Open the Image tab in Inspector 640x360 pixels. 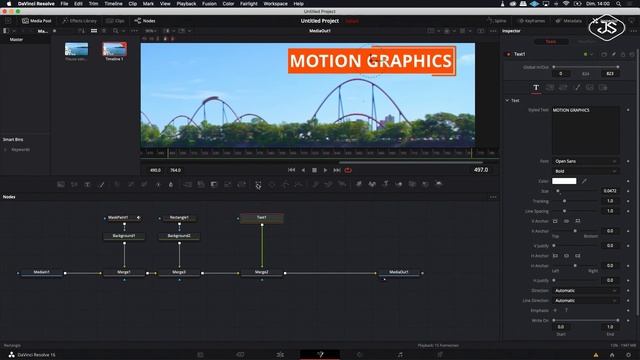tap(590, 87)
